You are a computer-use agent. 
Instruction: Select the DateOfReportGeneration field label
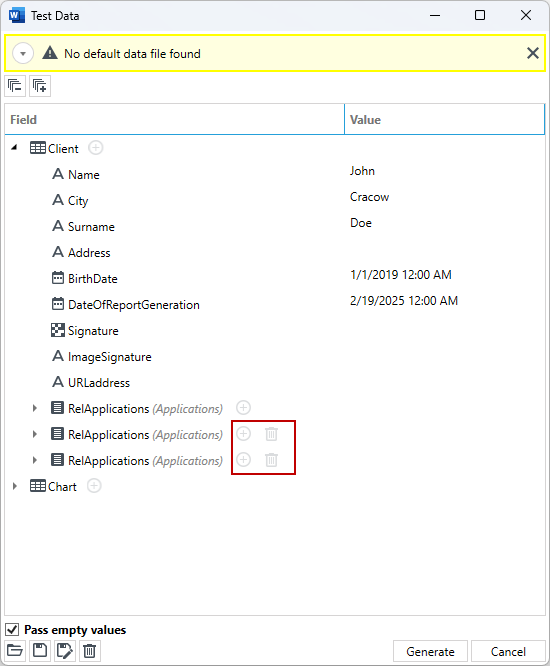134,305
